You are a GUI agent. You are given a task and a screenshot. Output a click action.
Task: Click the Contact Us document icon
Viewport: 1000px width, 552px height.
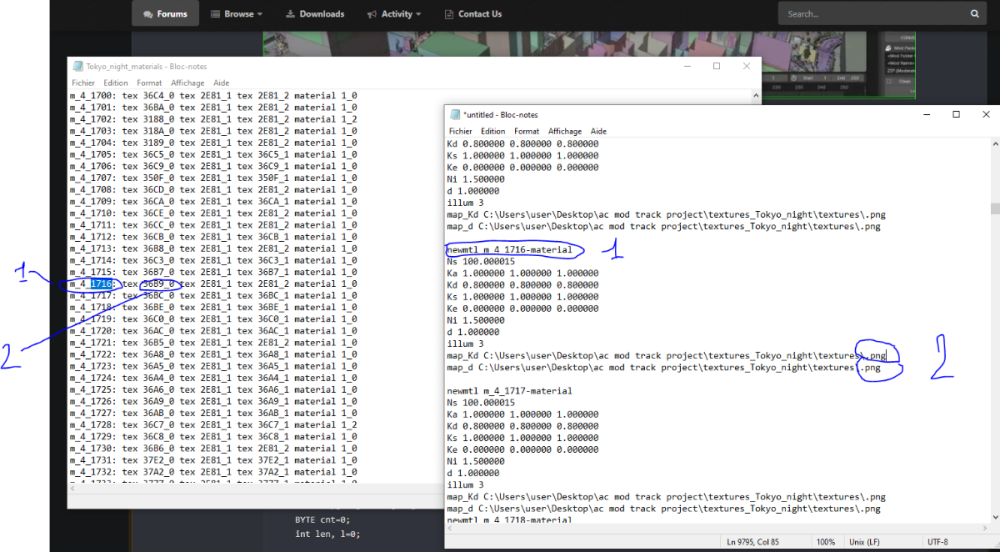point(449,14)
